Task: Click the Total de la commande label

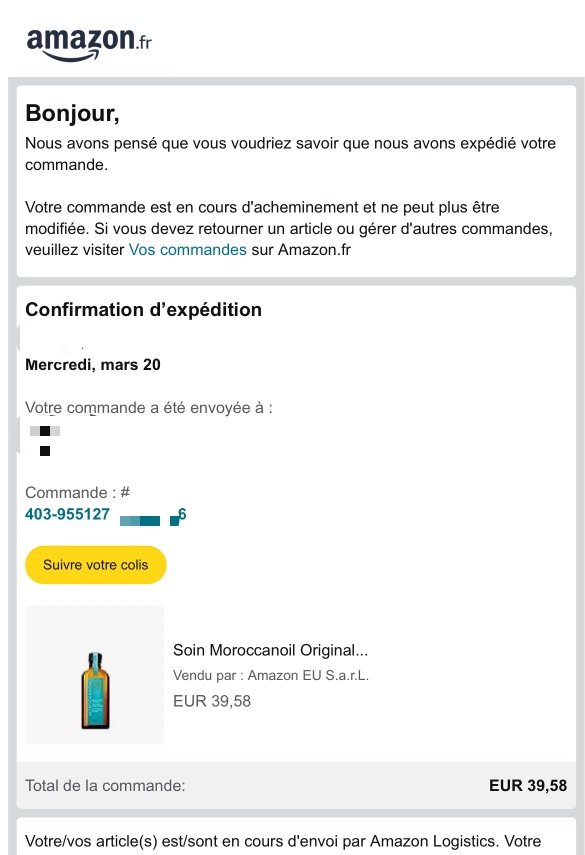Action: point(105,785)
